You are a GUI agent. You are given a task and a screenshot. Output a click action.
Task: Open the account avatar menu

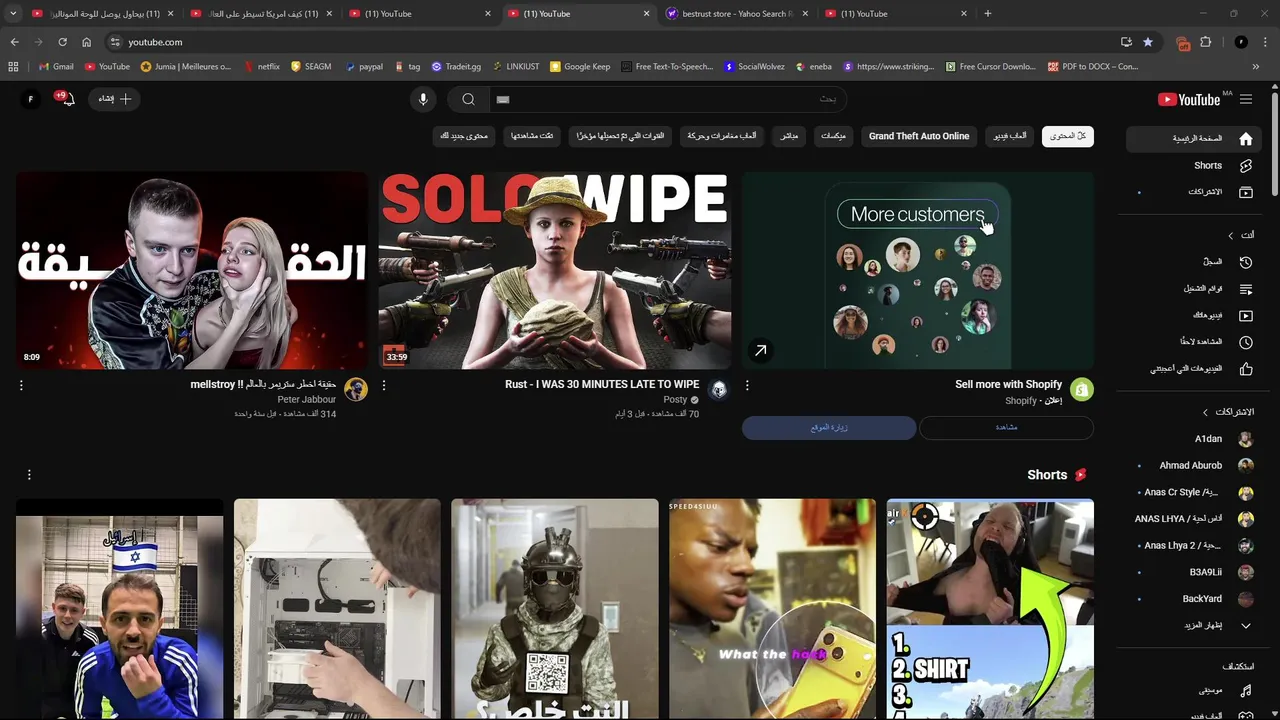point(31,99)
